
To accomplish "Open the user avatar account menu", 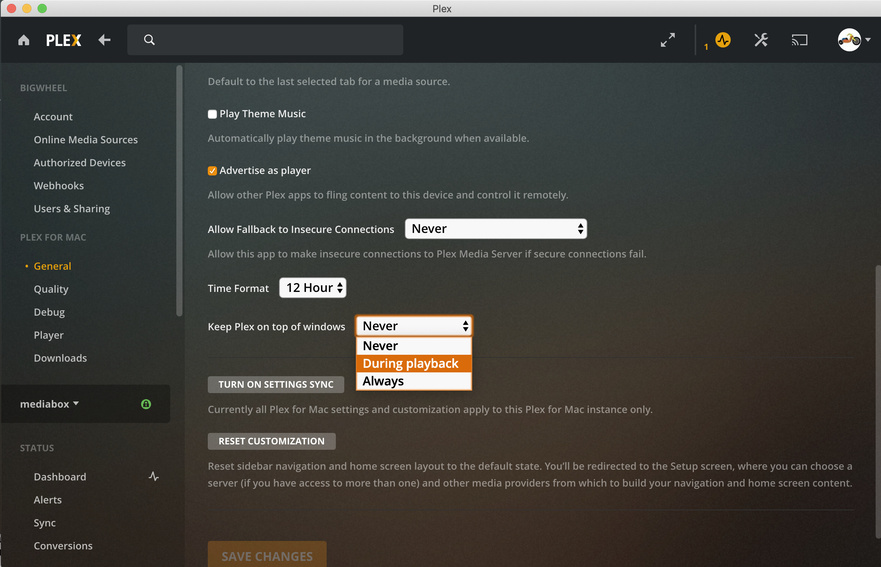I will pyautogui.click(x=849, y=40).
